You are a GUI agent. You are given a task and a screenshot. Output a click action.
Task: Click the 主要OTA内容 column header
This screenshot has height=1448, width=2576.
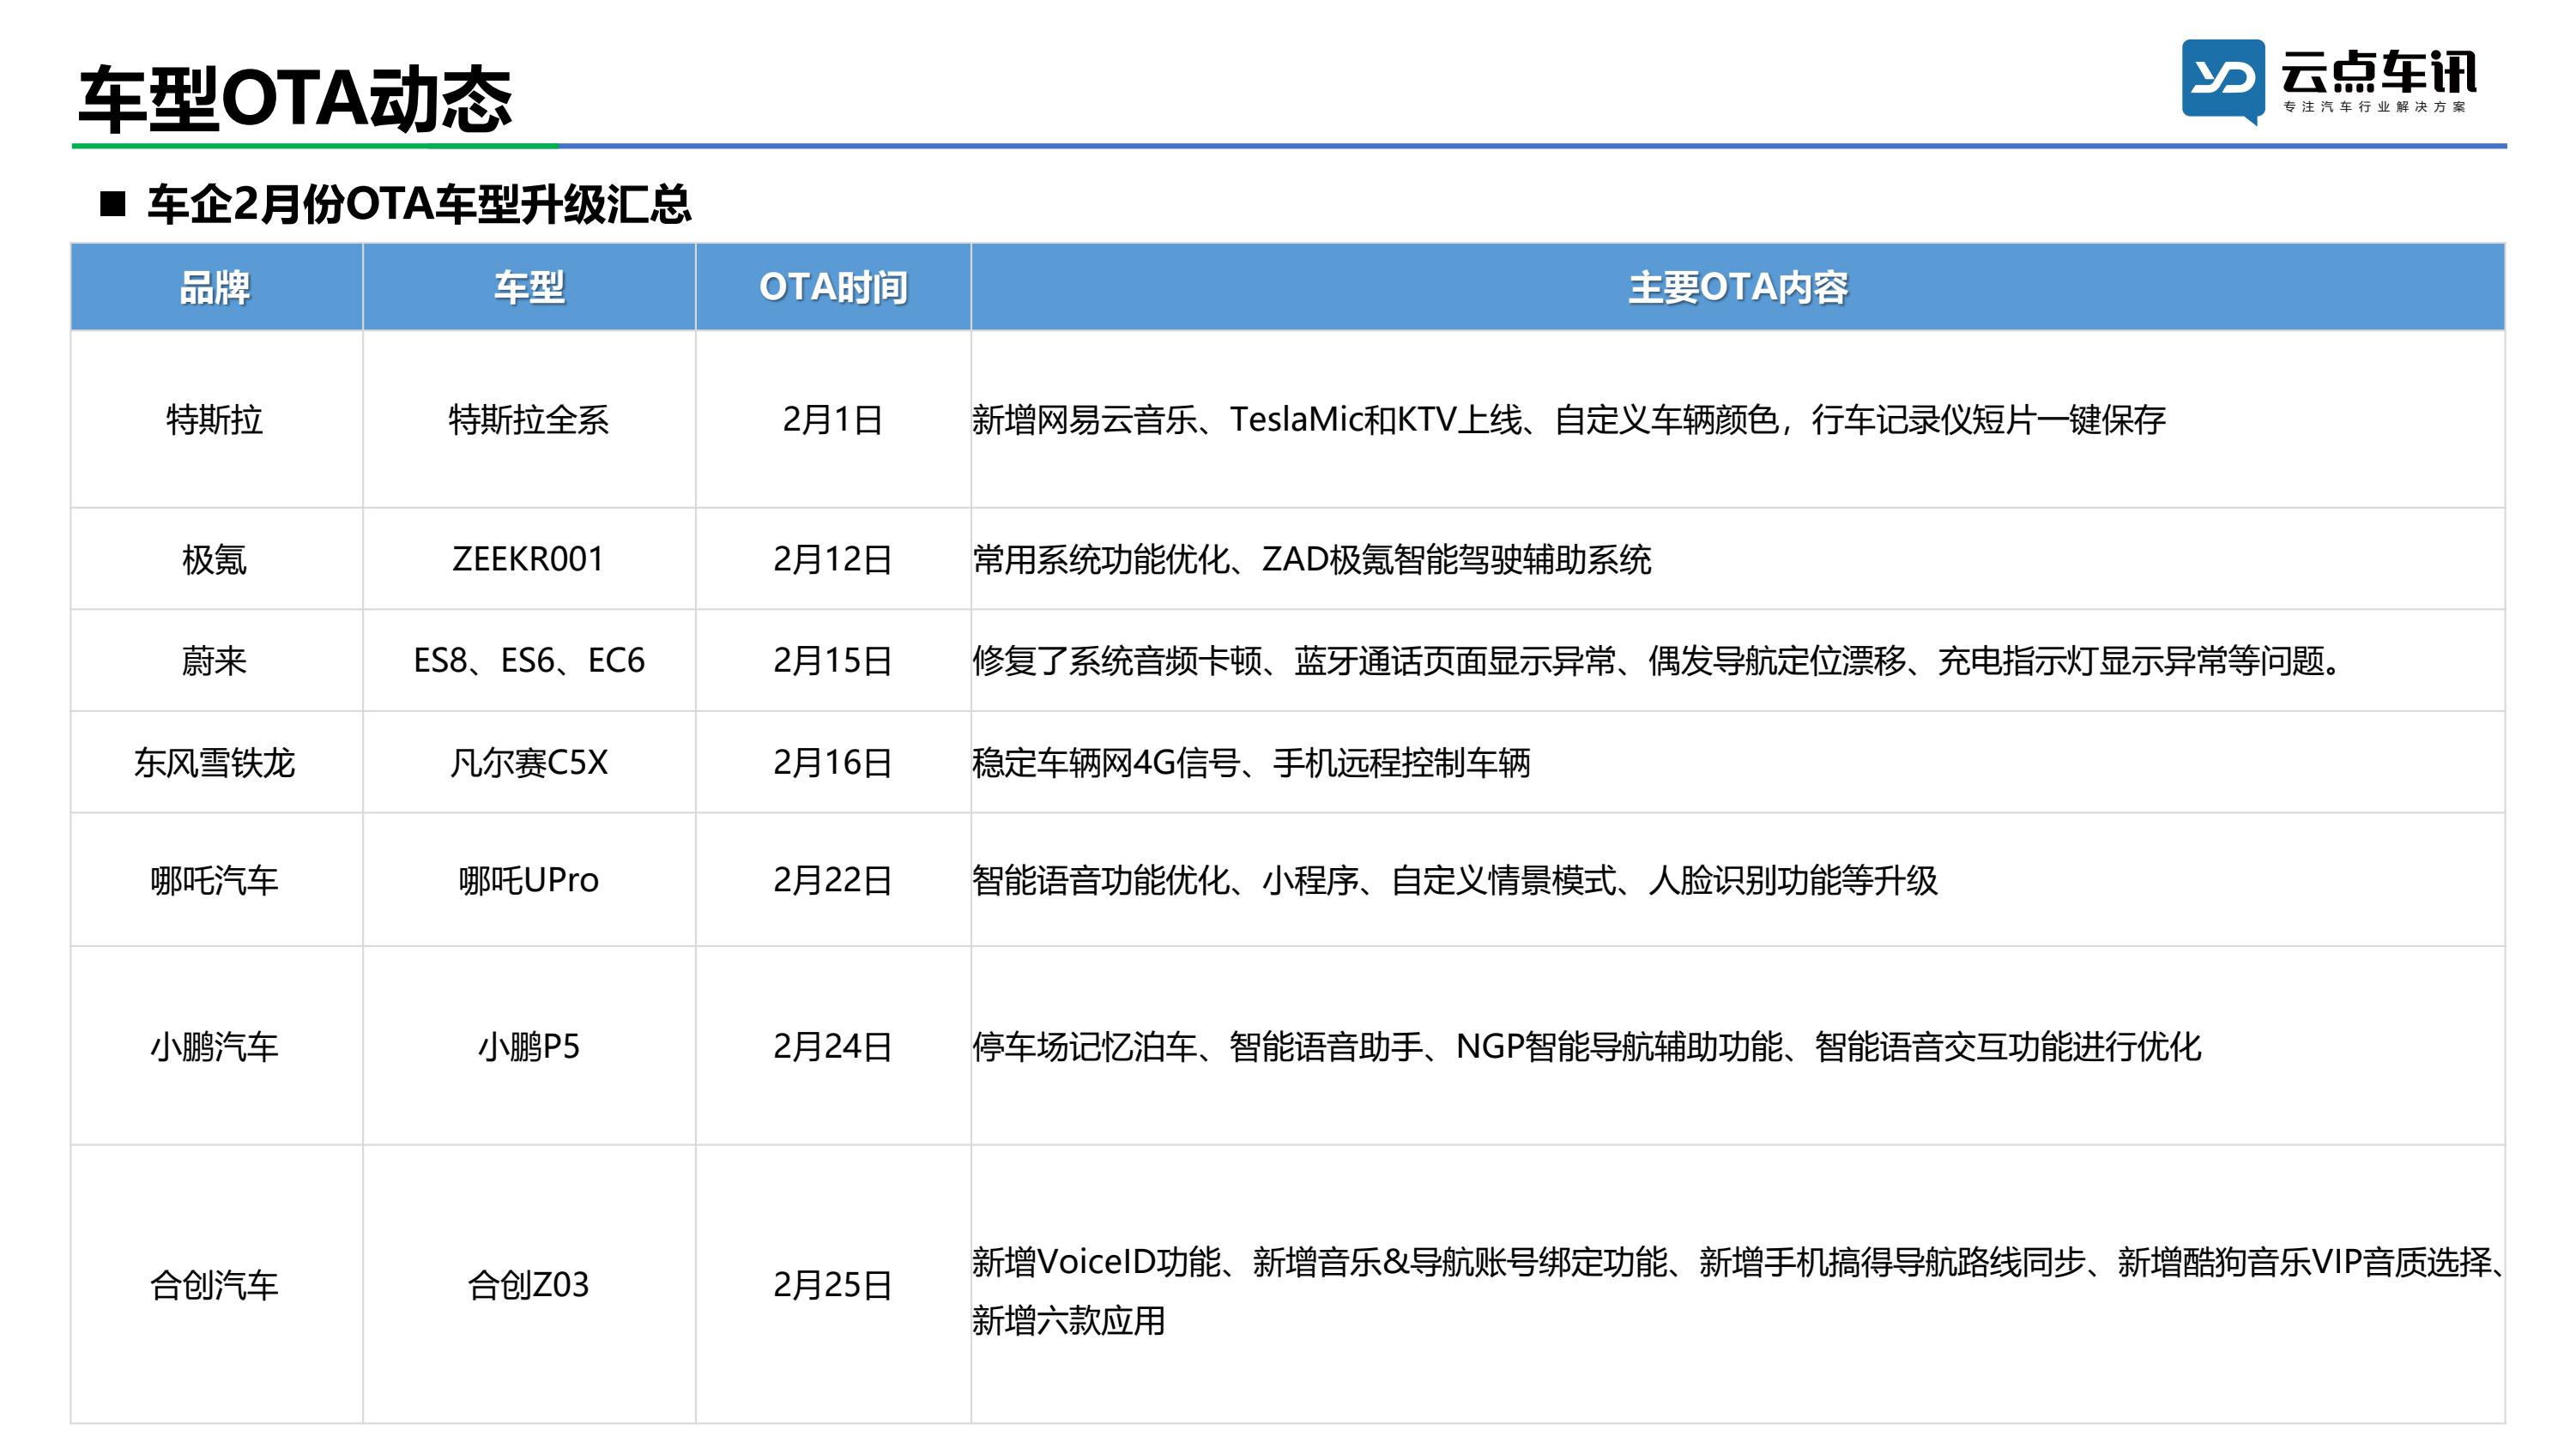(1738, 287)
